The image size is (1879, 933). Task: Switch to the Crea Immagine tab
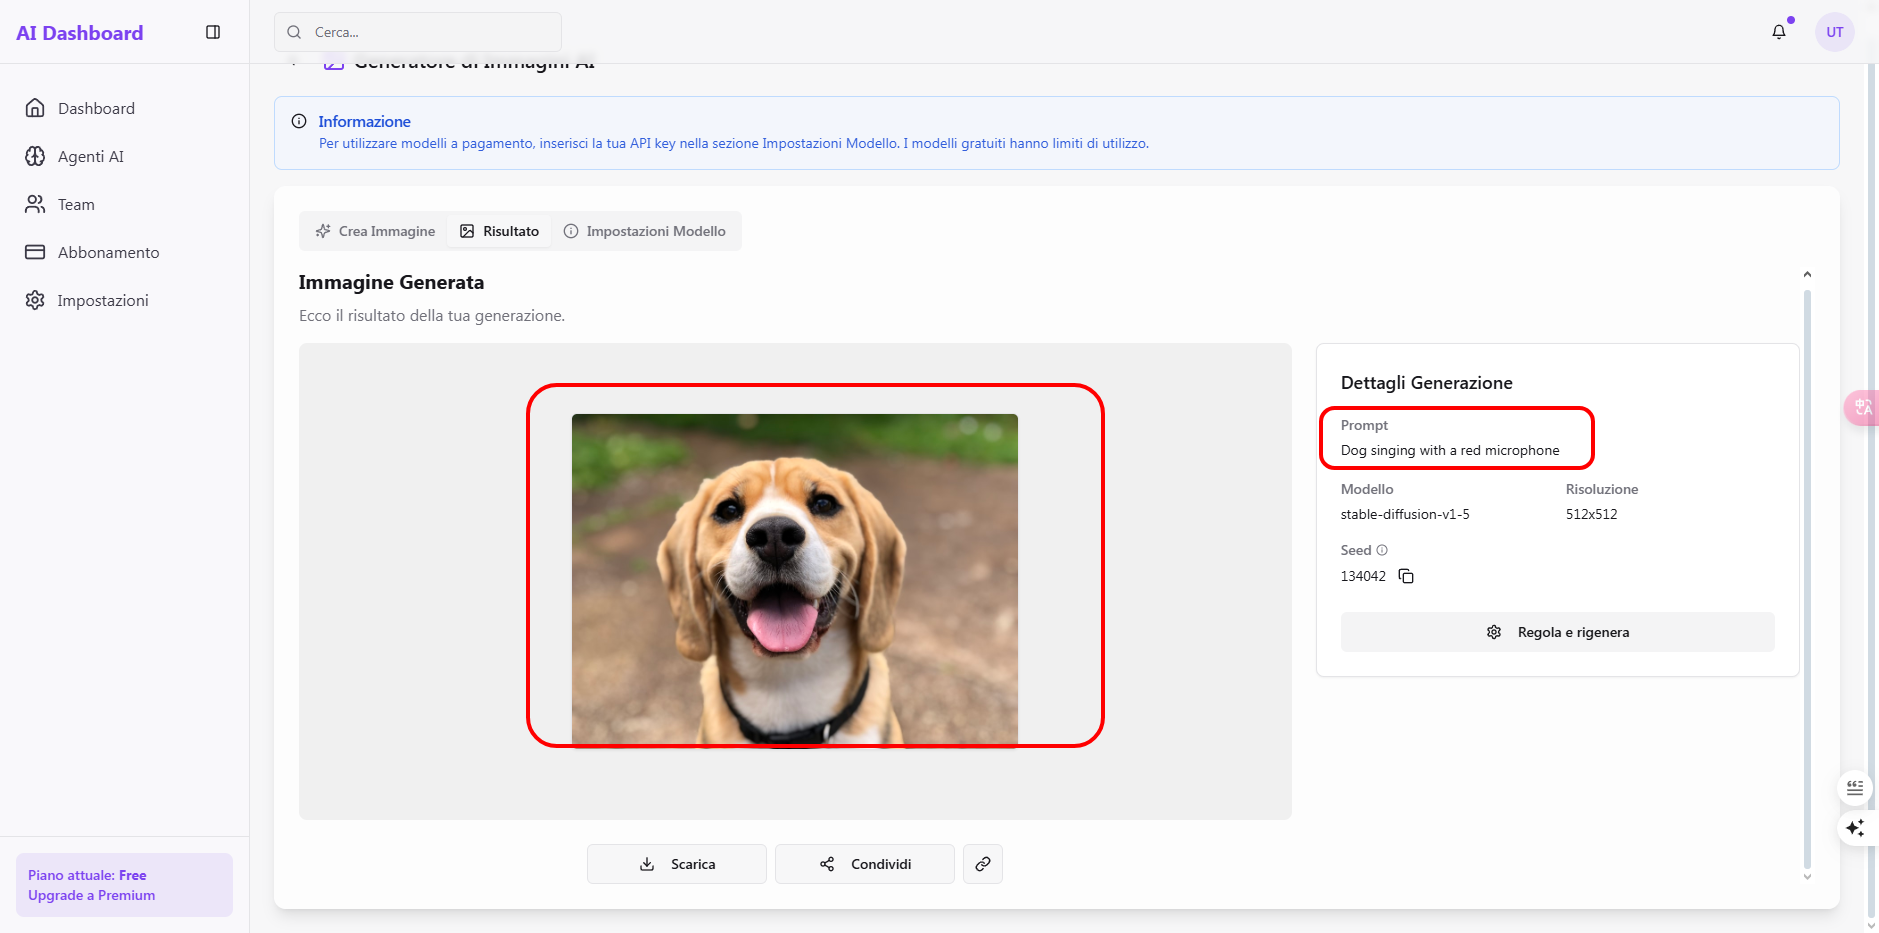(376, 231)
